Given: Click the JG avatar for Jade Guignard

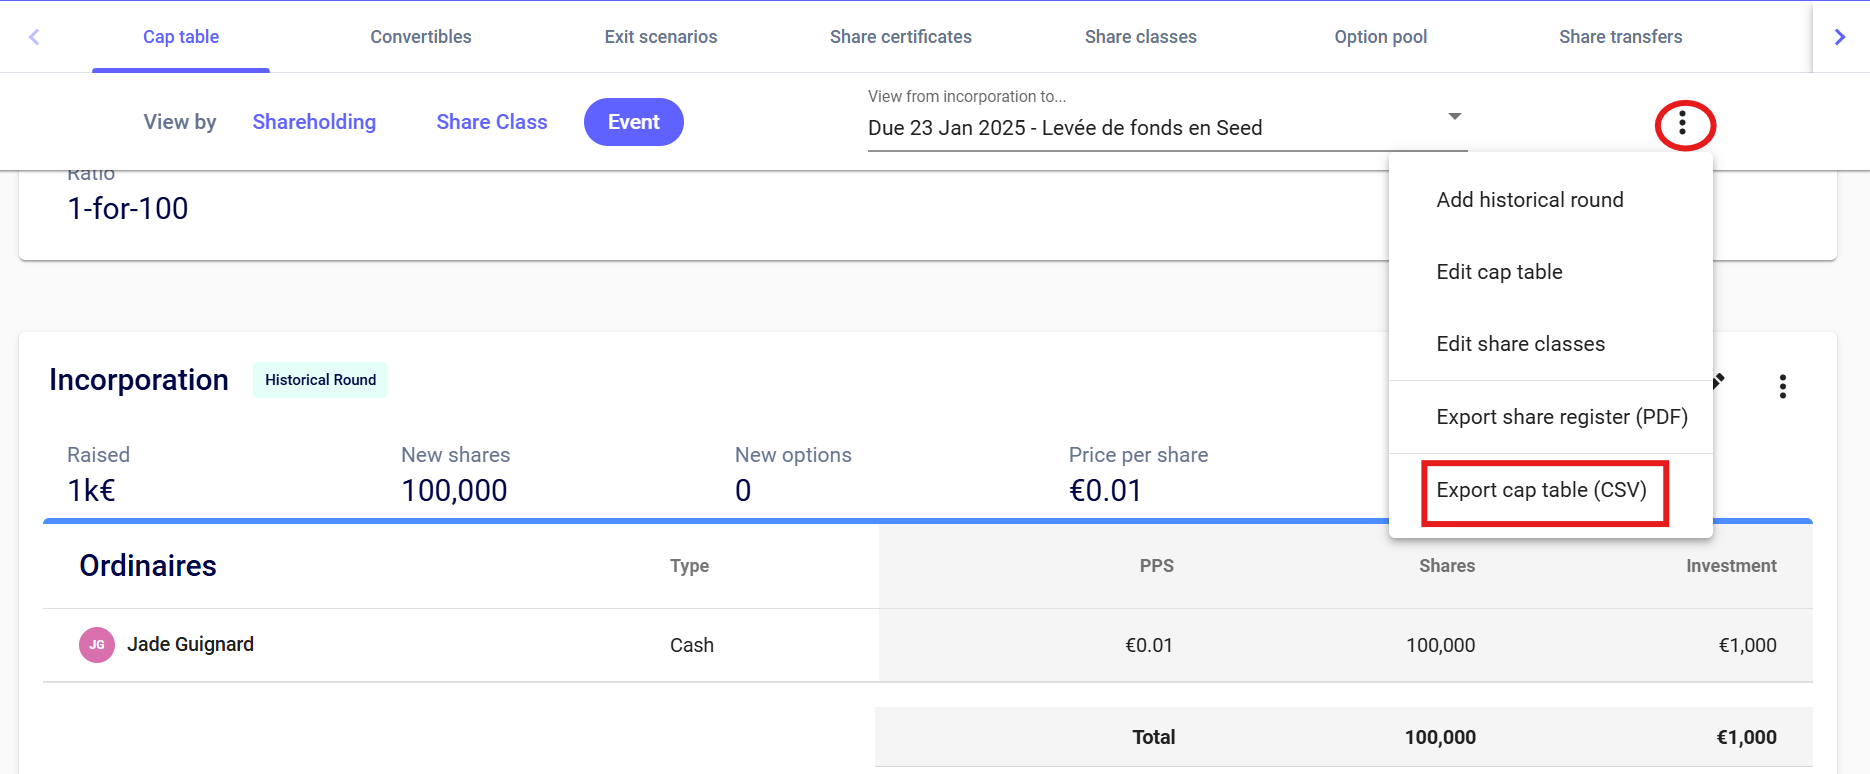Looking at the screenshot, I should 97,645.
